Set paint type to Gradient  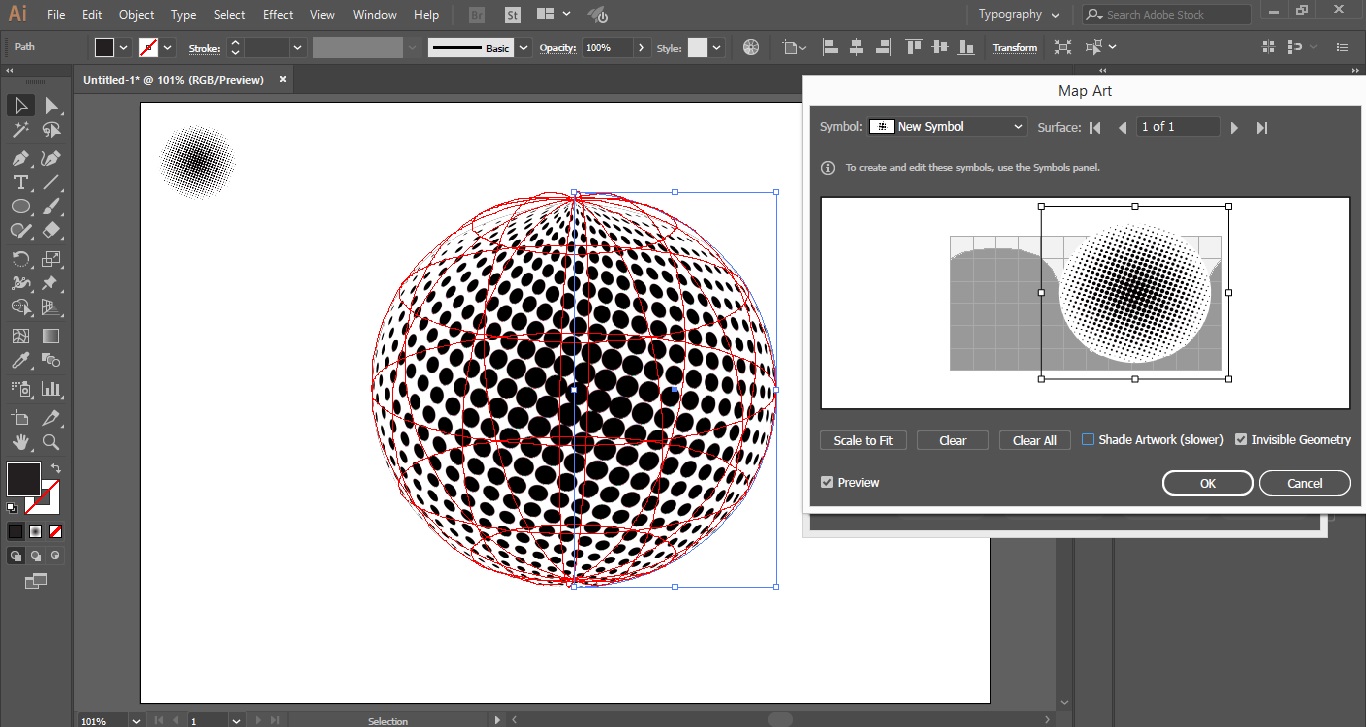tap(36, 531)
